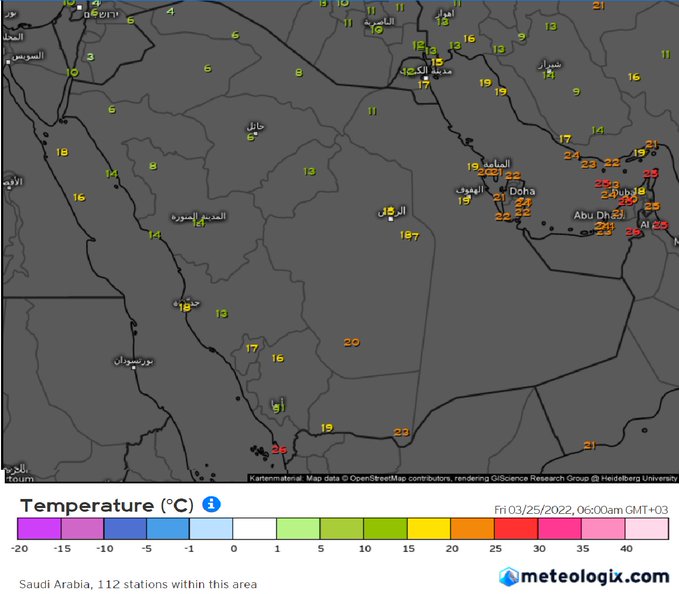Viewport: 679px width, 594px height.
Task: Click the Abu Dhabi city label
Action: point(597,215)
